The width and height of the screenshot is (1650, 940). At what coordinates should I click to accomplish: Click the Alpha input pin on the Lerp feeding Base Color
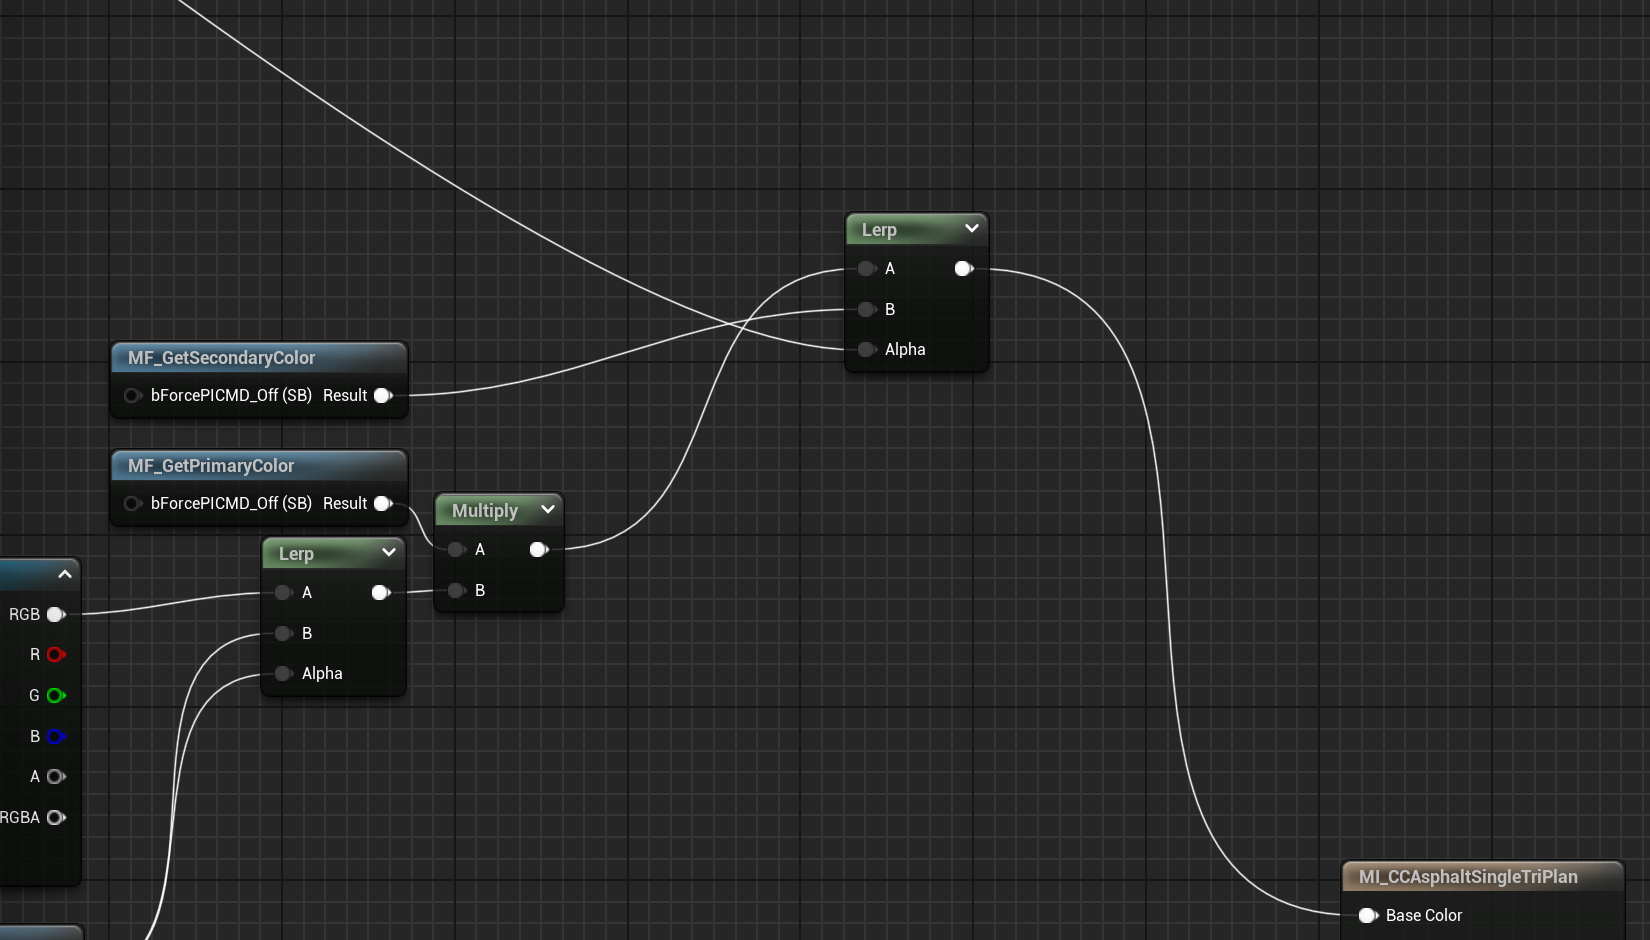click(x=867, y=349)
